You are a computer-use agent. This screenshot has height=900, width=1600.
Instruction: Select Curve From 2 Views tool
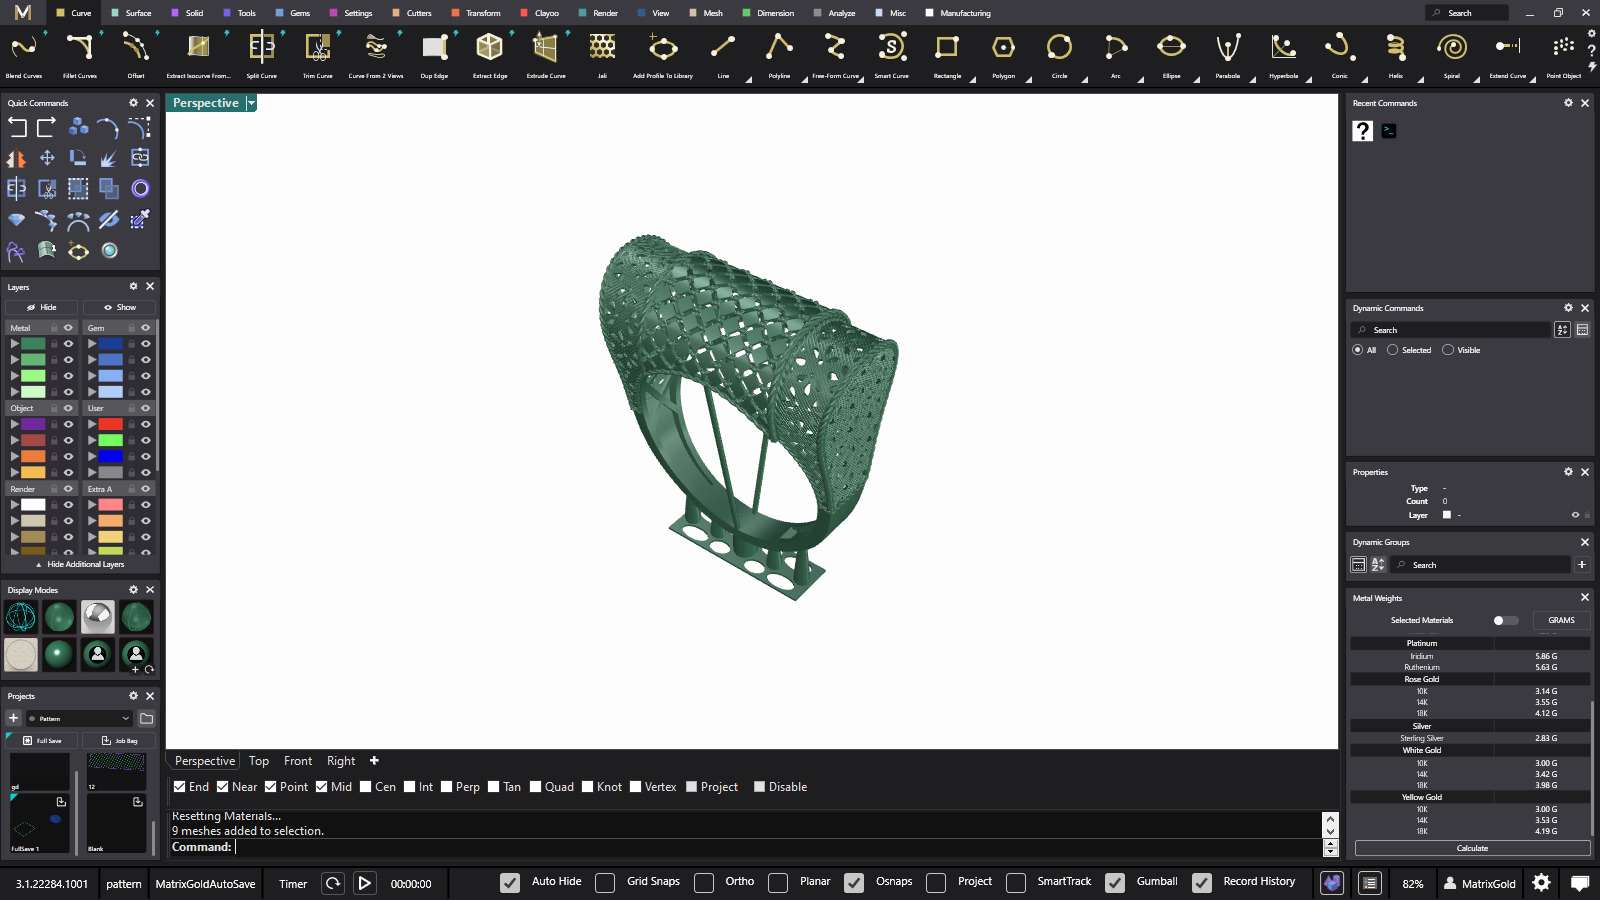tap(376, 54)
